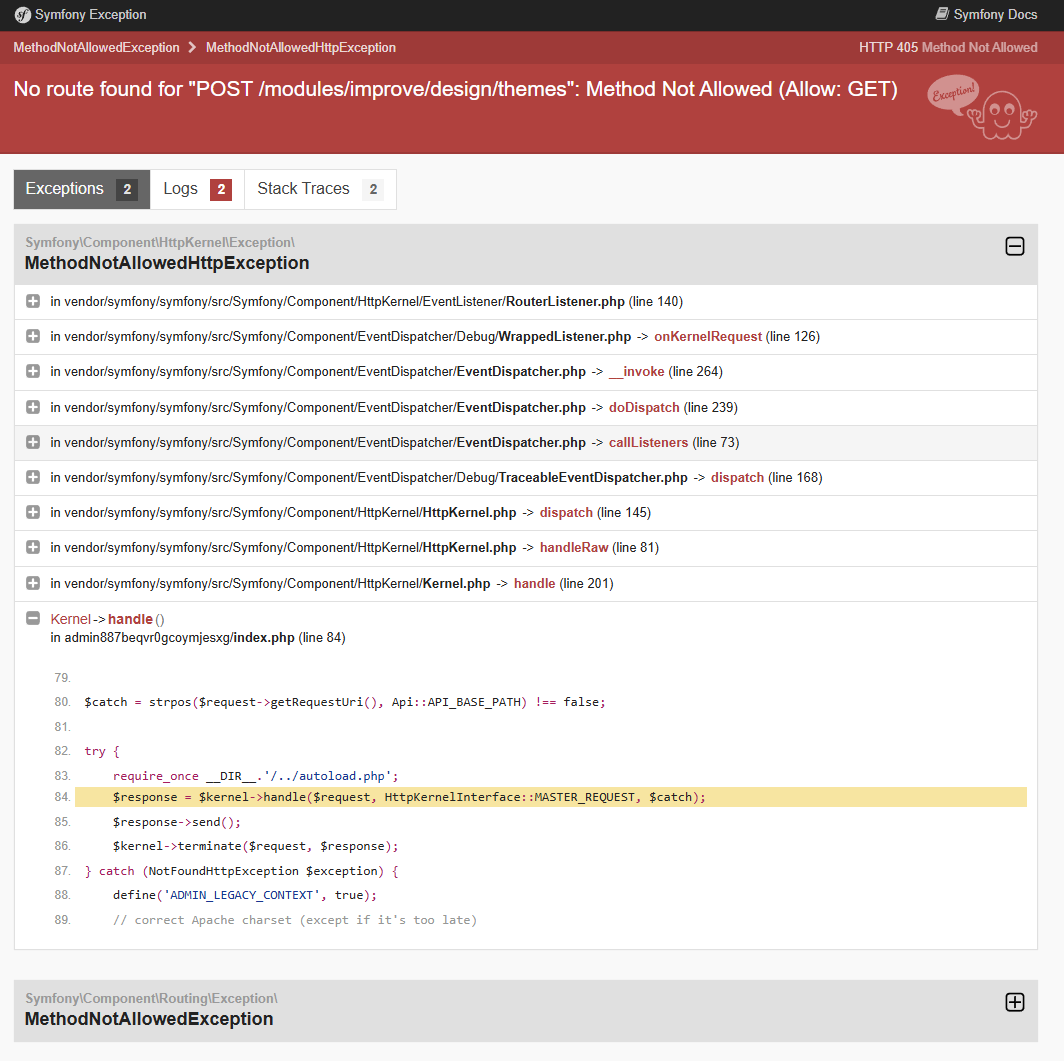Expand the HttpKernel.php handleRaw trace
This screenshot has height=1061, width=1064.
pos(33,547)
